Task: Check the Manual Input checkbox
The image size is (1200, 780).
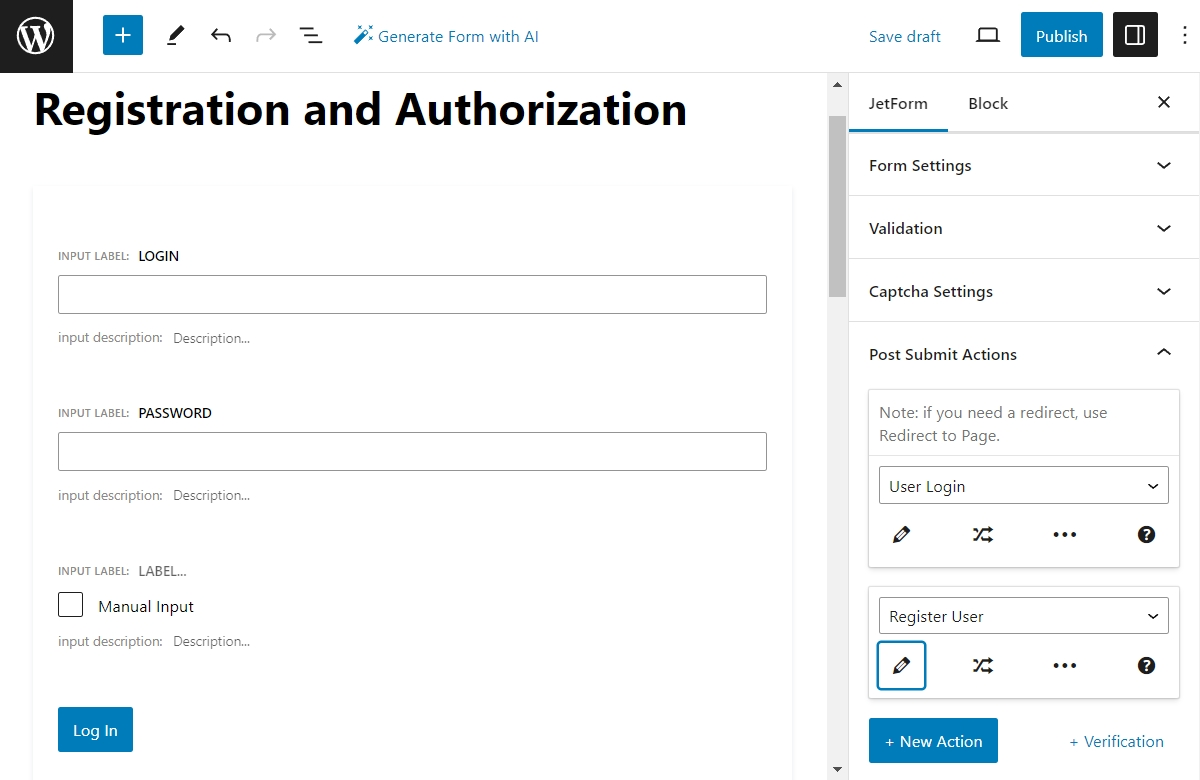Action: point(70,604)
